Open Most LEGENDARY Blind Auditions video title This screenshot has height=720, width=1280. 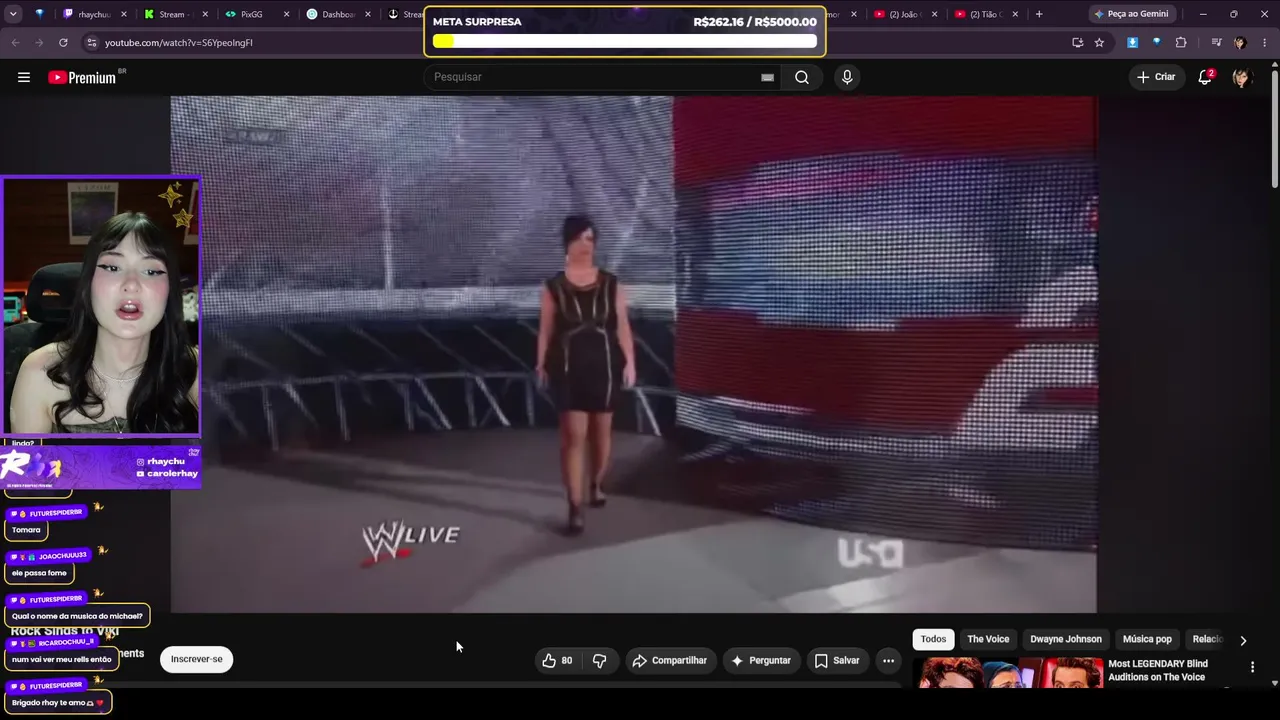[1158, 670]
